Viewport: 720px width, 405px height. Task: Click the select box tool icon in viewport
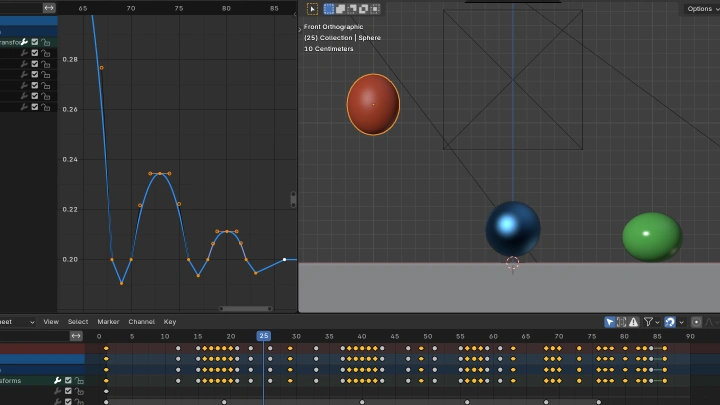(x=312, y=9)
